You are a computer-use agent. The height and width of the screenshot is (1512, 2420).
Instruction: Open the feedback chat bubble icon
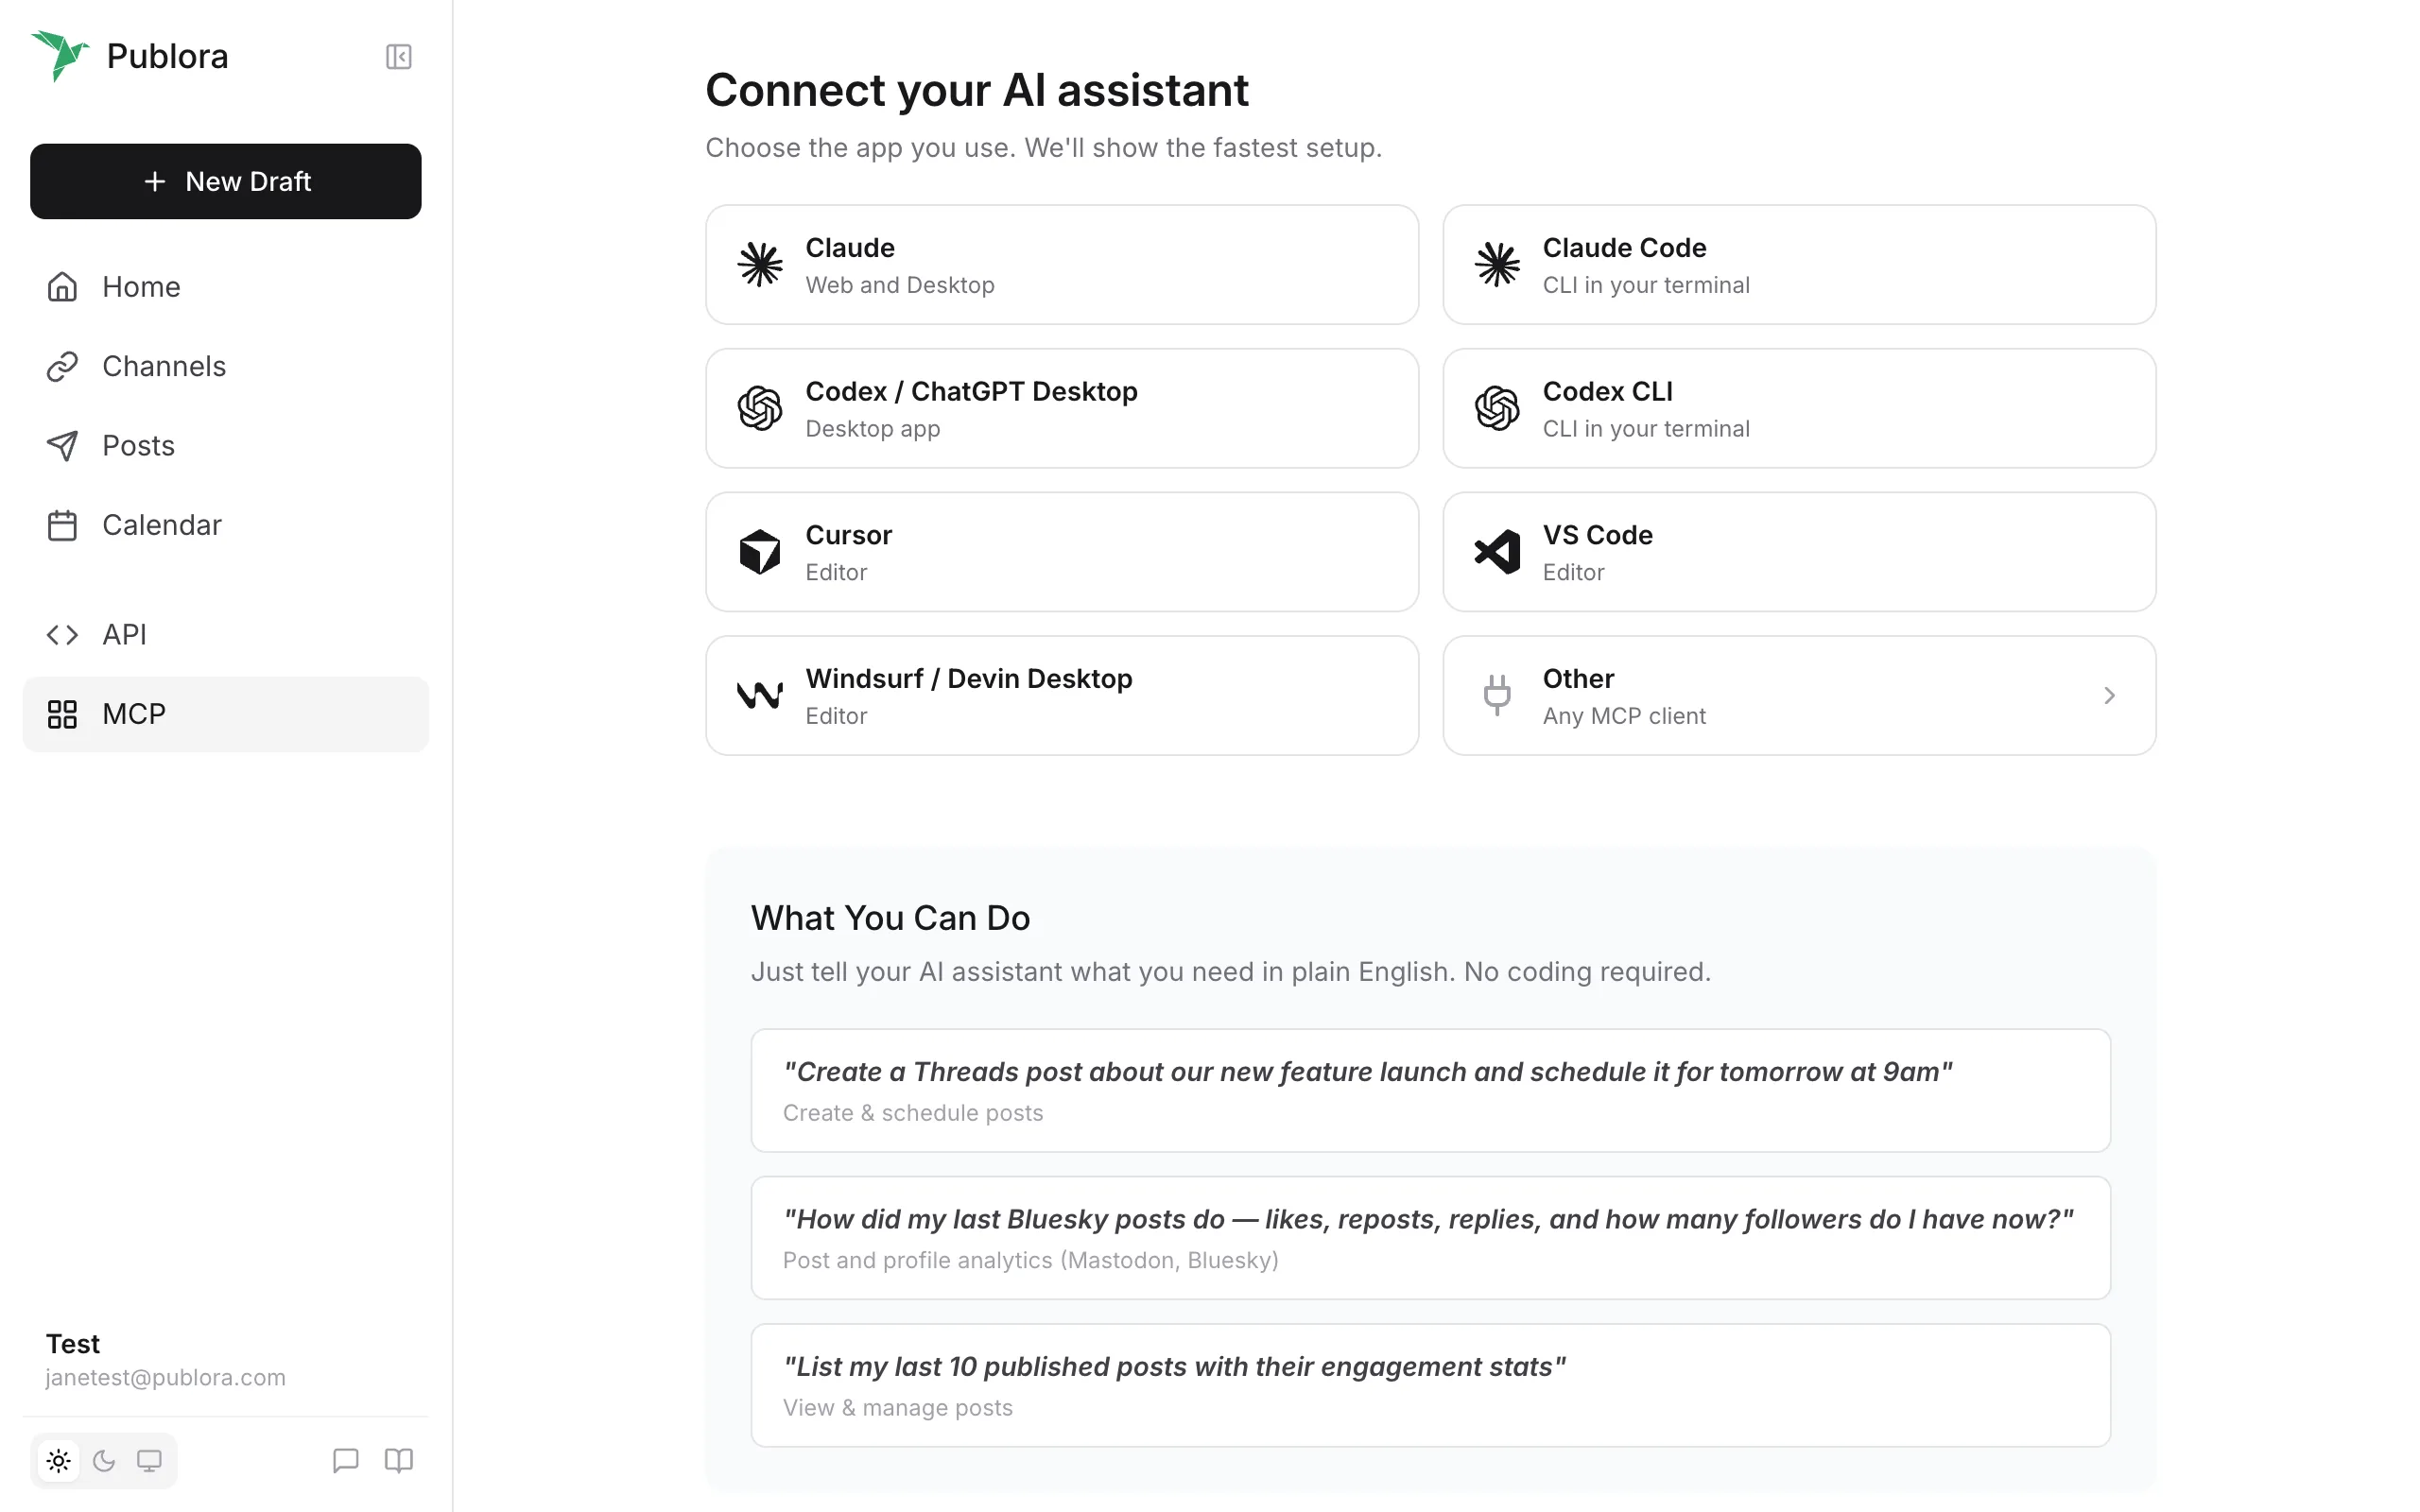pos(345,1460)
